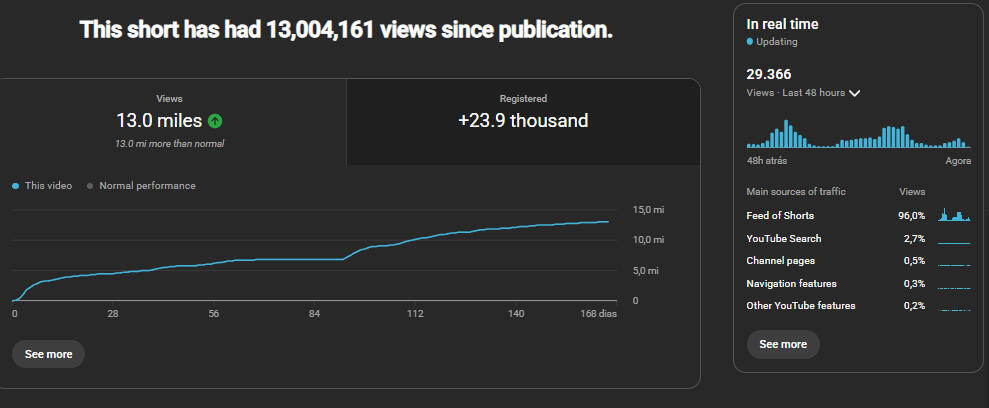The width and height of the screenshot is (989, 408).
Task: Click the 48-hour real time bar chart
Action: click(x=858, y=134)
